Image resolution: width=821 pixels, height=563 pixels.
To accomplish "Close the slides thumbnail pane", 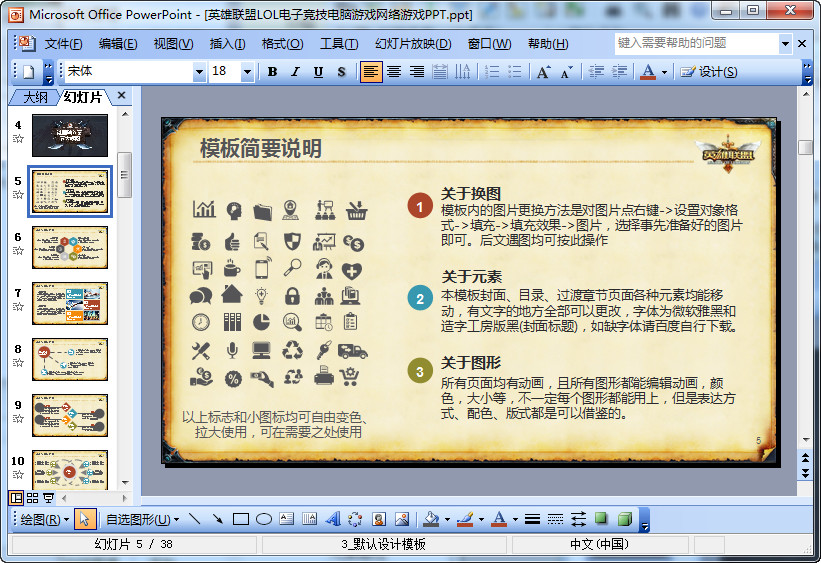I will 121,95.
